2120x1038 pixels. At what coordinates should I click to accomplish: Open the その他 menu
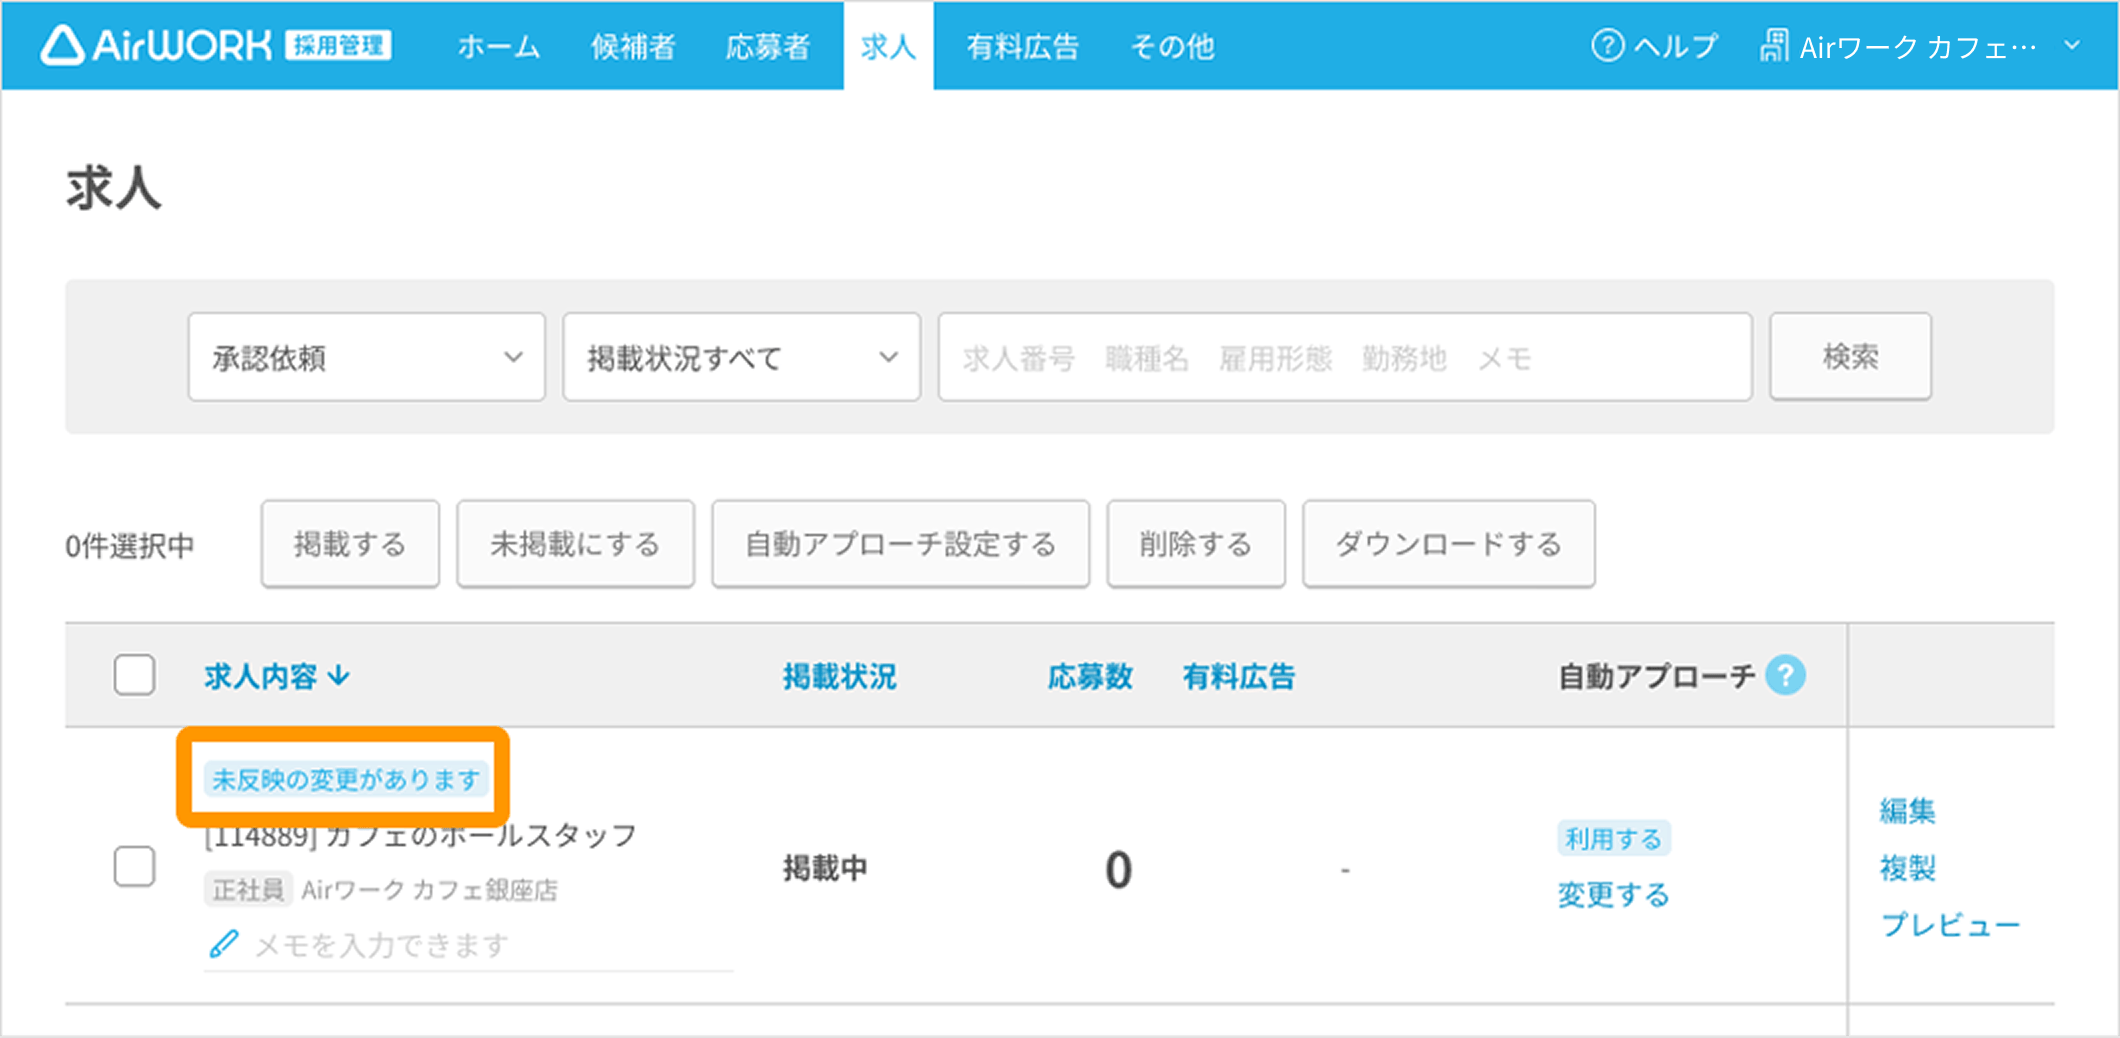tap(1172, 46)
